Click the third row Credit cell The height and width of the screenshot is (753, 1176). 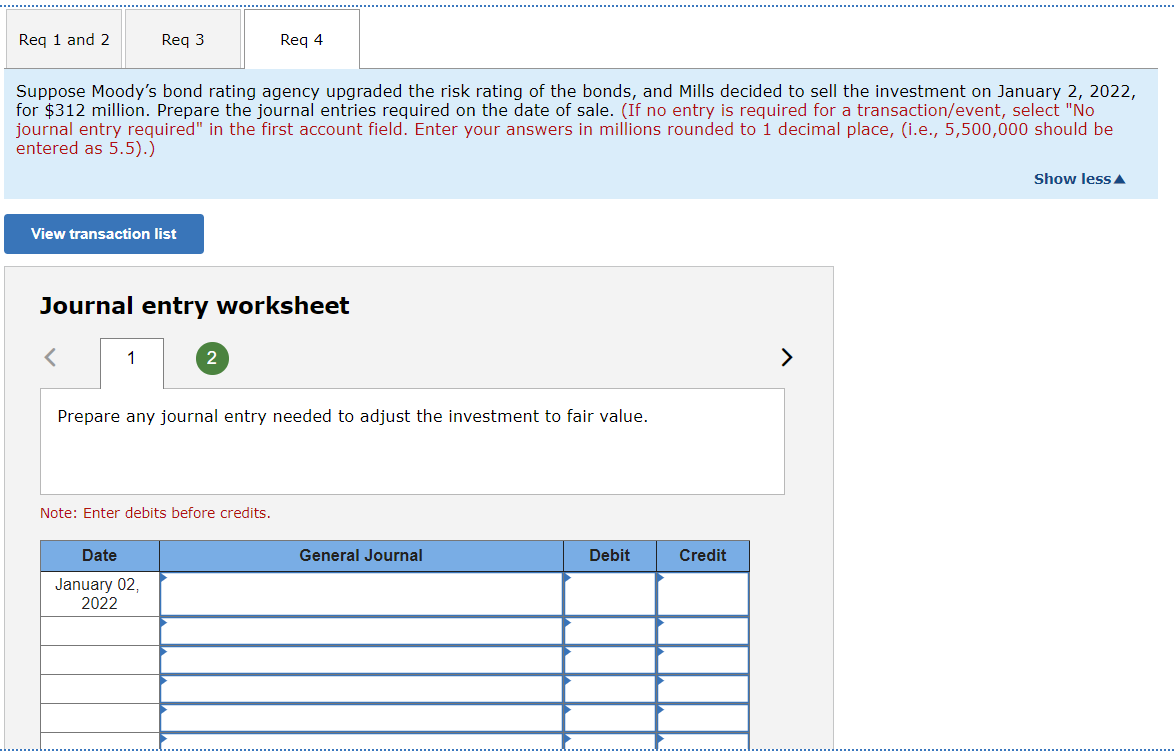tap(703, 660)
